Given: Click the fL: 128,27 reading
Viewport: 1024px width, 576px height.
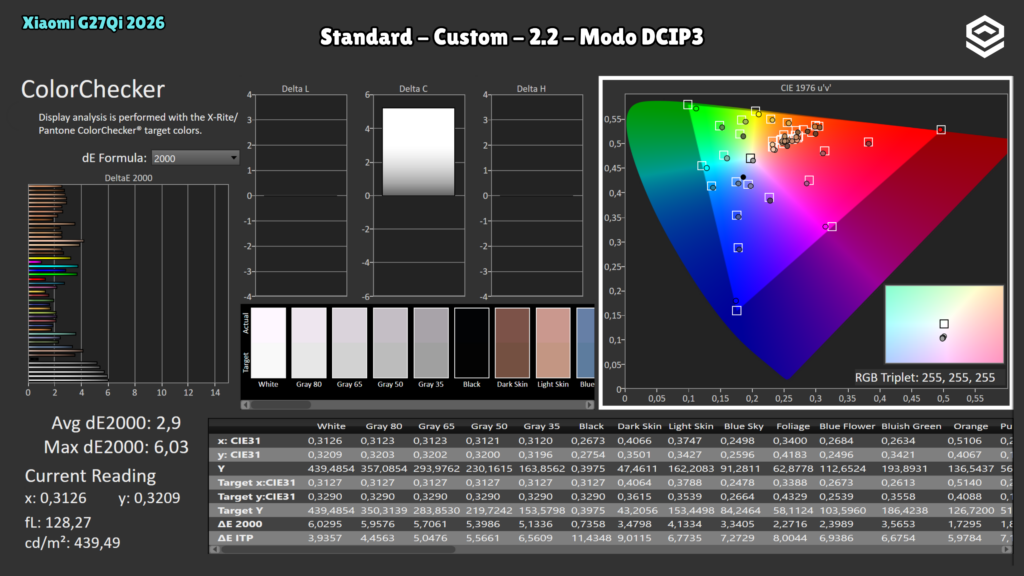Looking at the screenshot, I should [x=58, y=522].
